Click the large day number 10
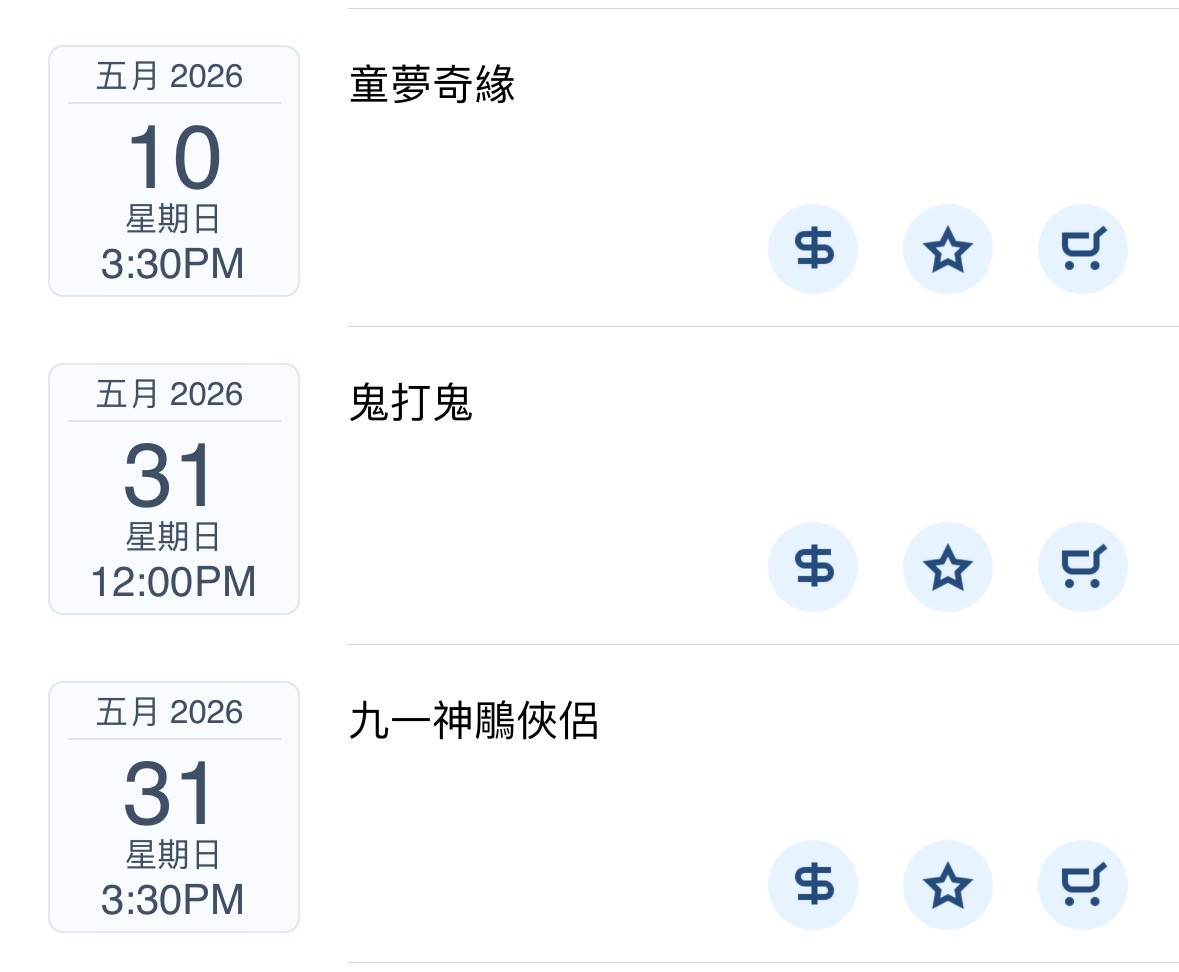This screenshot has height=972, width=1179. [x=174, y=159]
